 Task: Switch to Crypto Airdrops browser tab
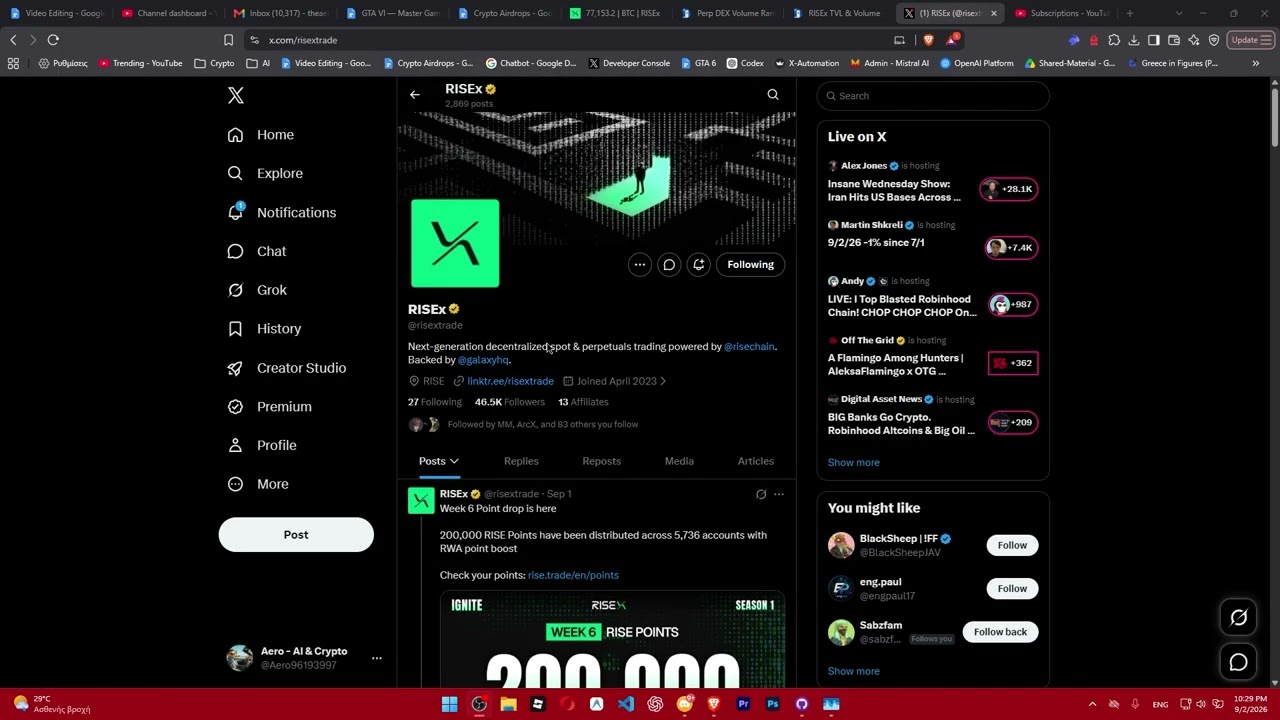[x=505, y=13]
